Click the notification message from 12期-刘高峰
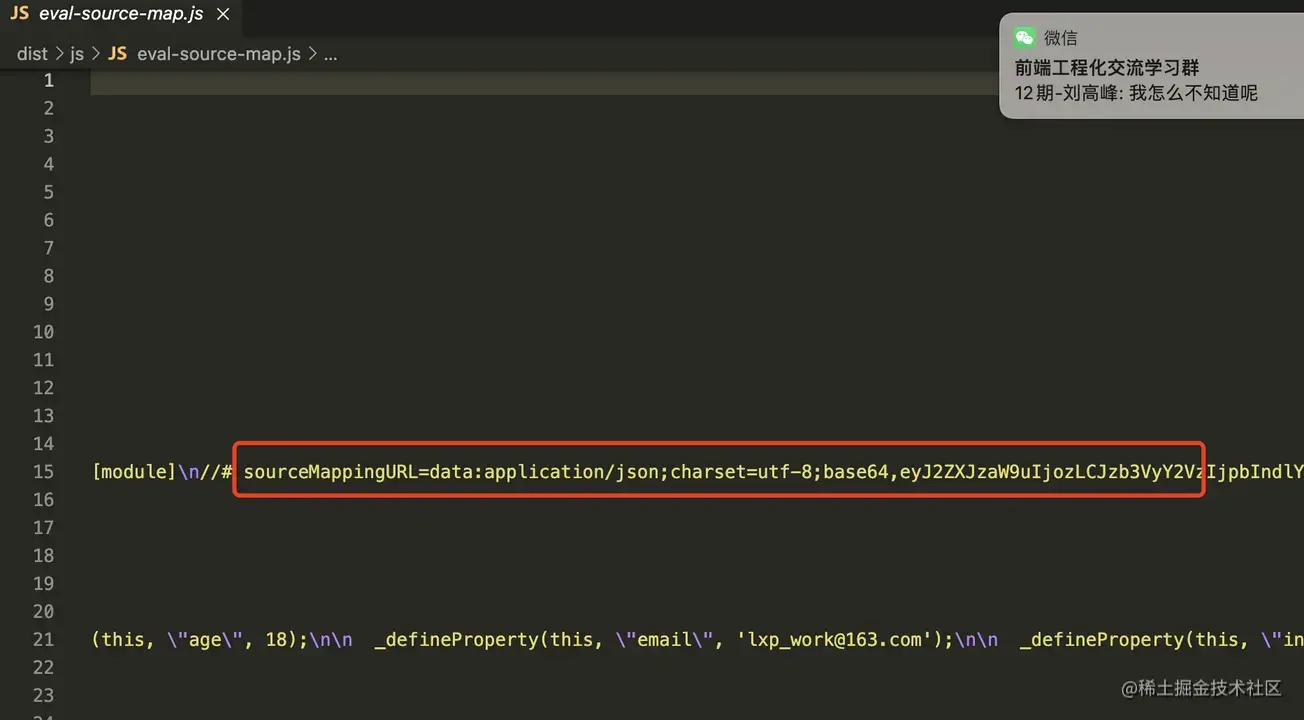The image size is (1304, 720). coord(1136,93)
